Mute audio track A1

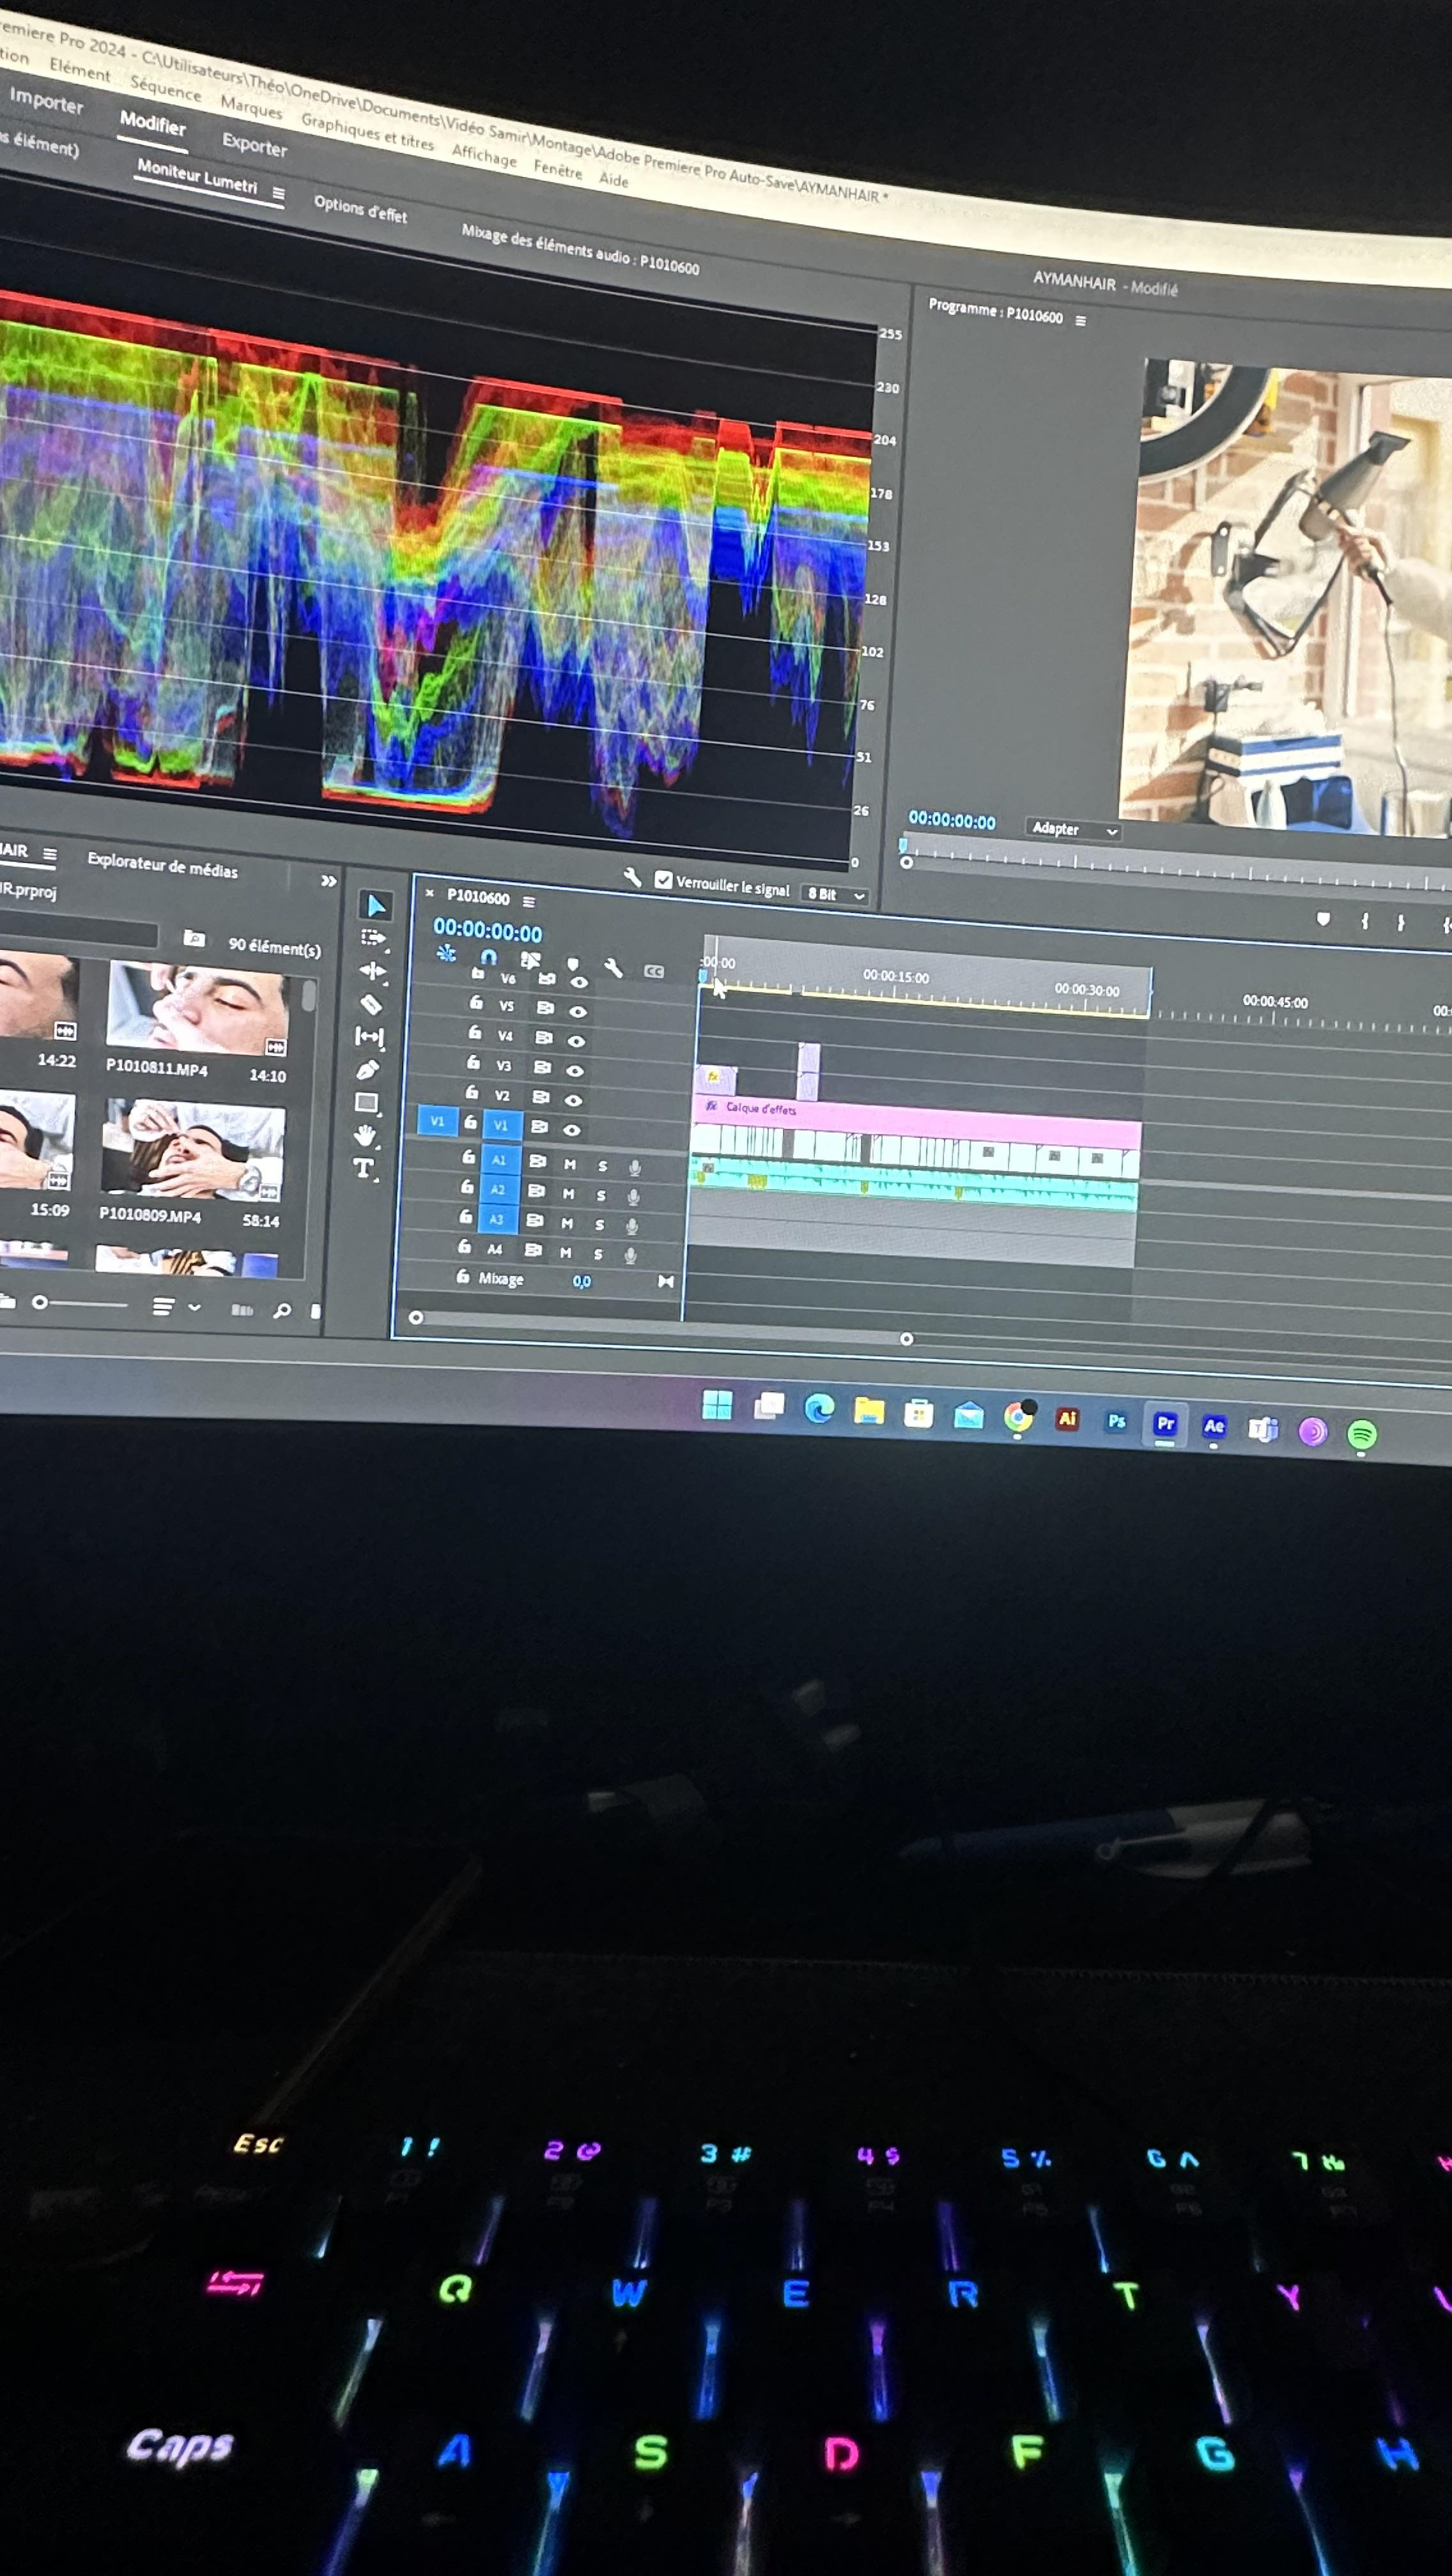click(569, 1164)
